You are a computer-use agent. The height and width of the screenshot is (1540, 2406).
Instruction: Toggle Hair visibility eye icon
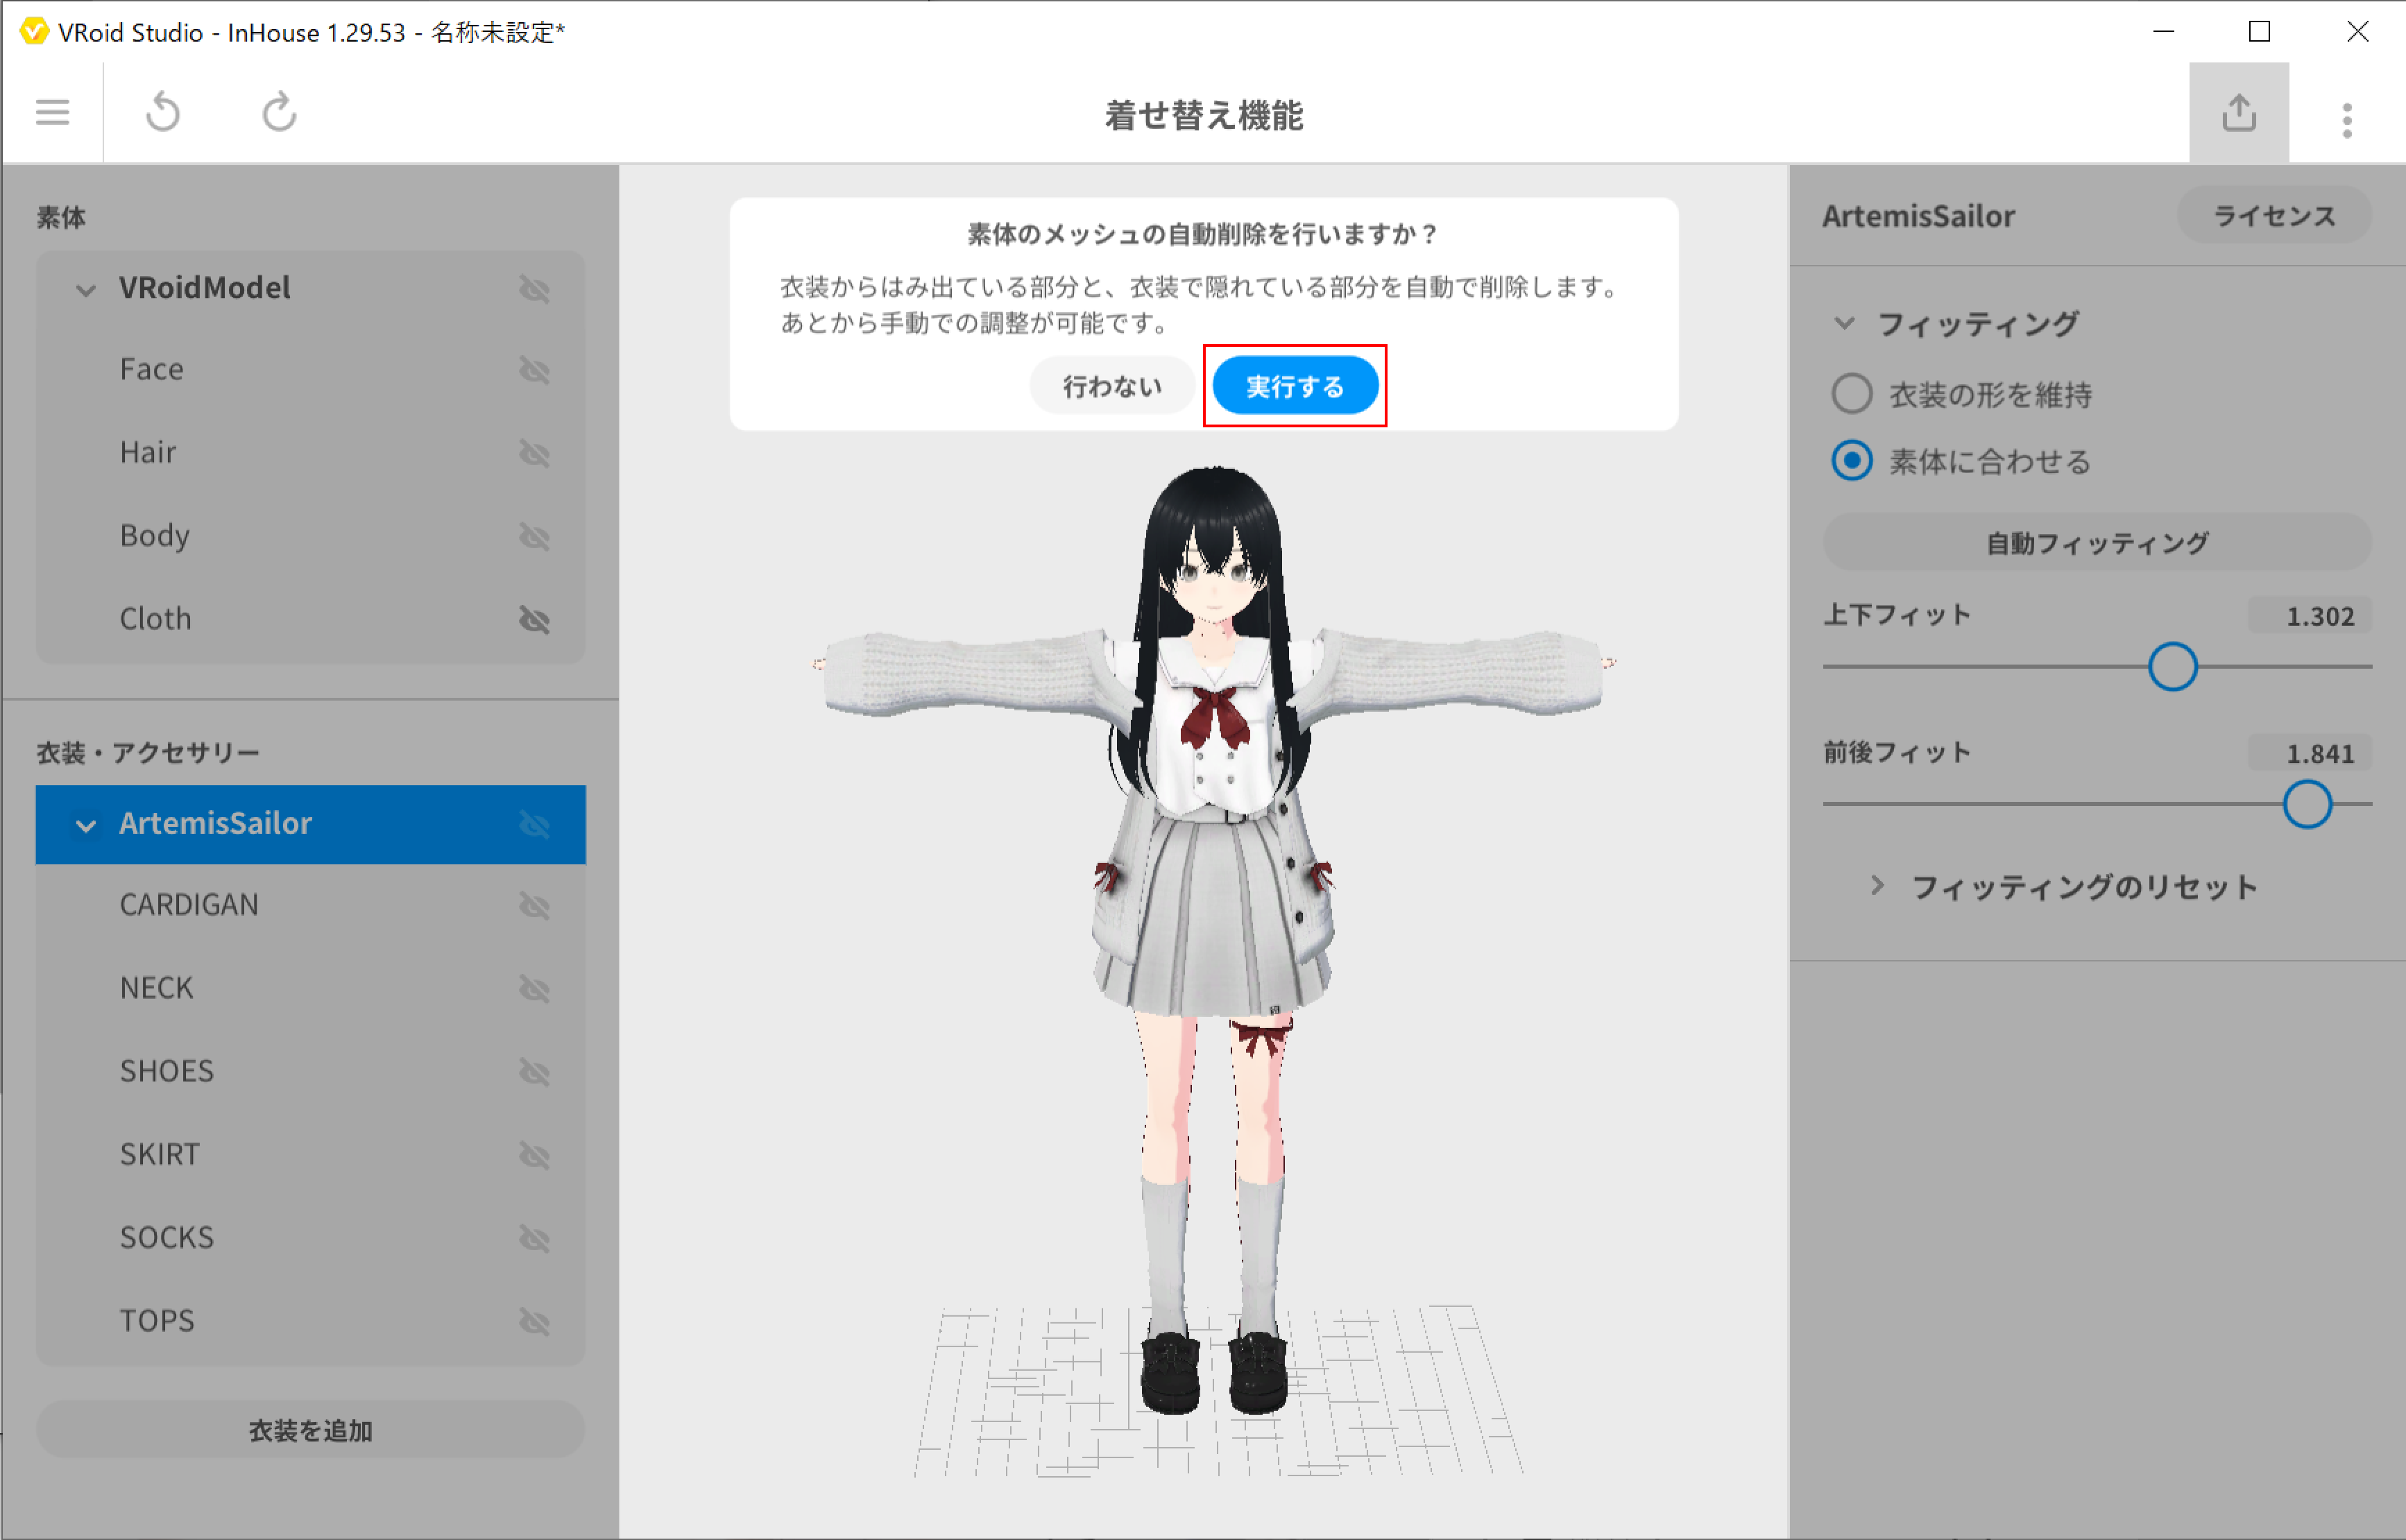[x=535, y=454]
